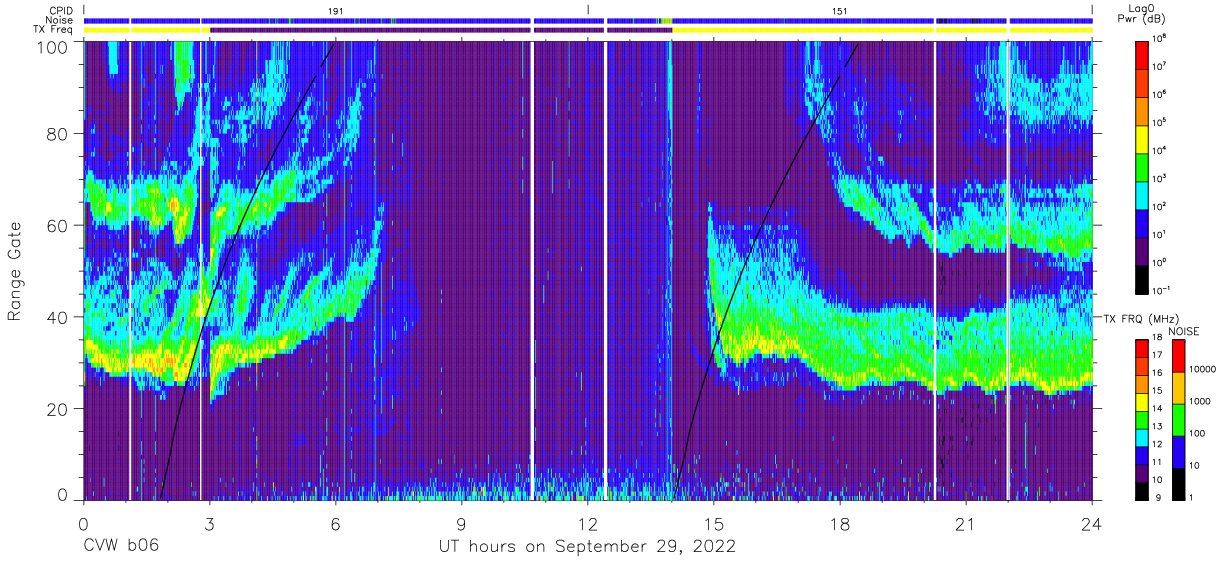Image resolution: width=1228 pixels, height=567 pixels.
Task: Select the 'Noise' row label at top left
Action: tap(60, 20)
